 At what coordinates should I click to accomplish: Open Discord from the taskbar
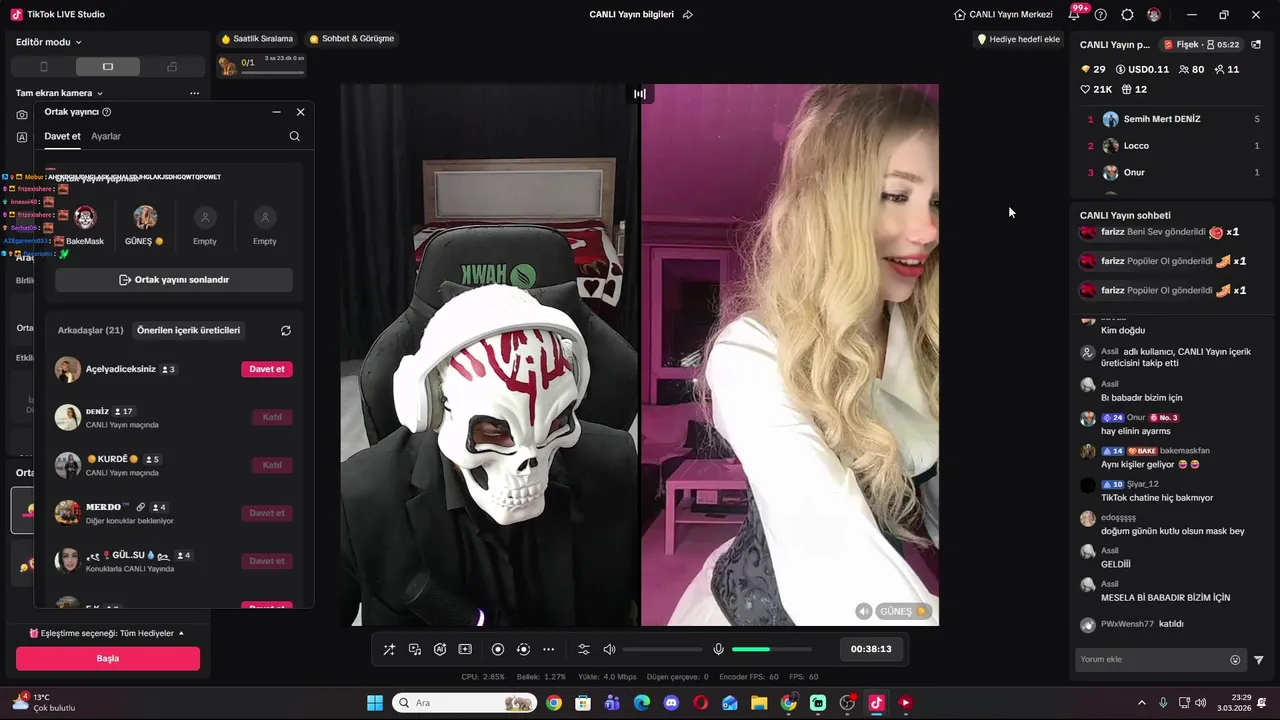671,703
